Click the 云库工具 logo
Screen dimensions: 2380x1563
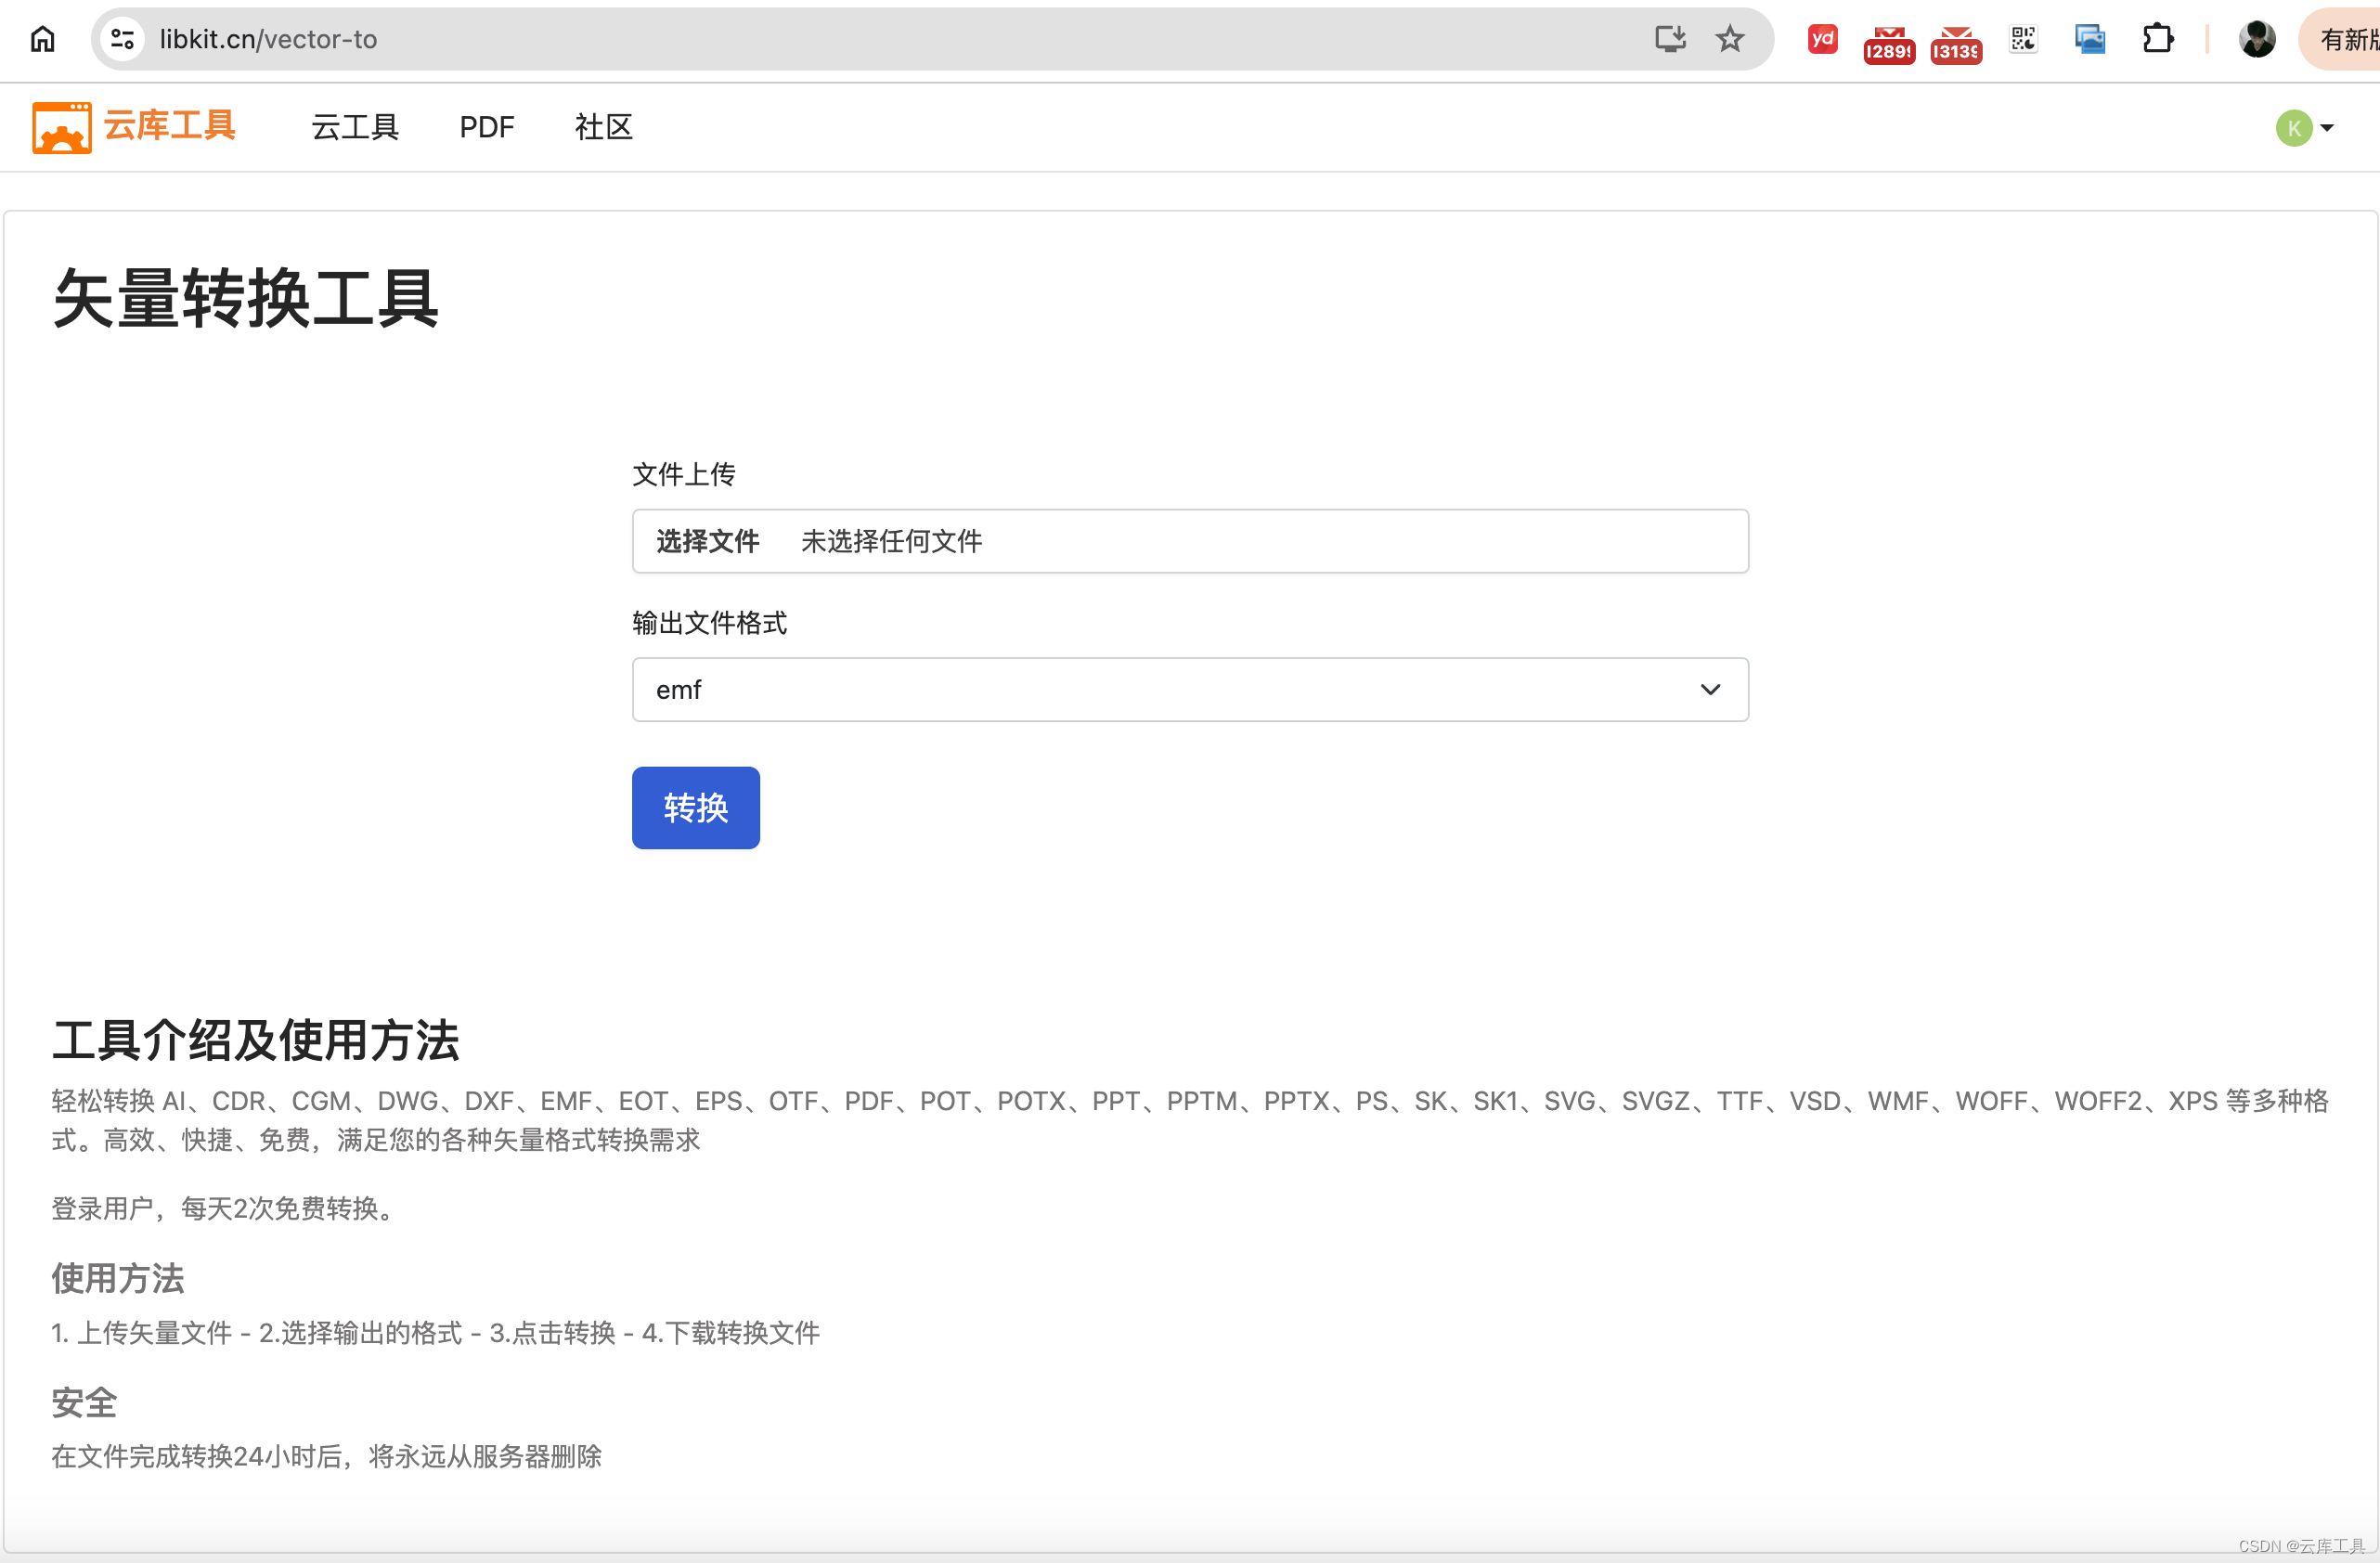(134, 127)
